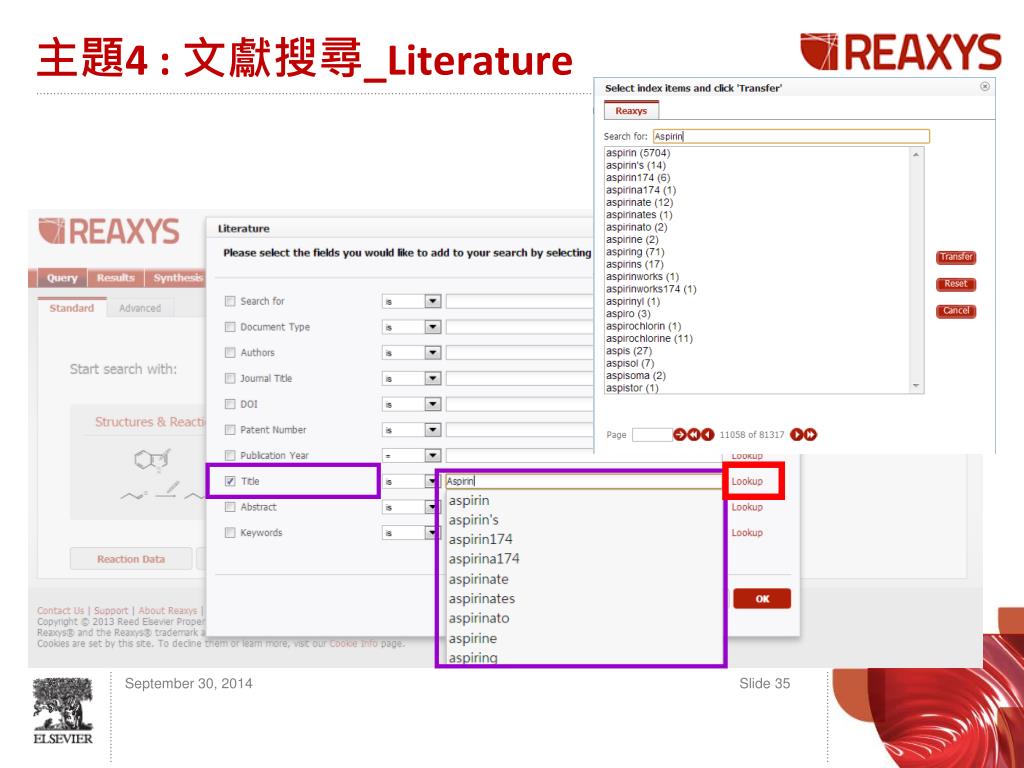
Task: Click Lookup link for Title field
Action: point(747,481)
